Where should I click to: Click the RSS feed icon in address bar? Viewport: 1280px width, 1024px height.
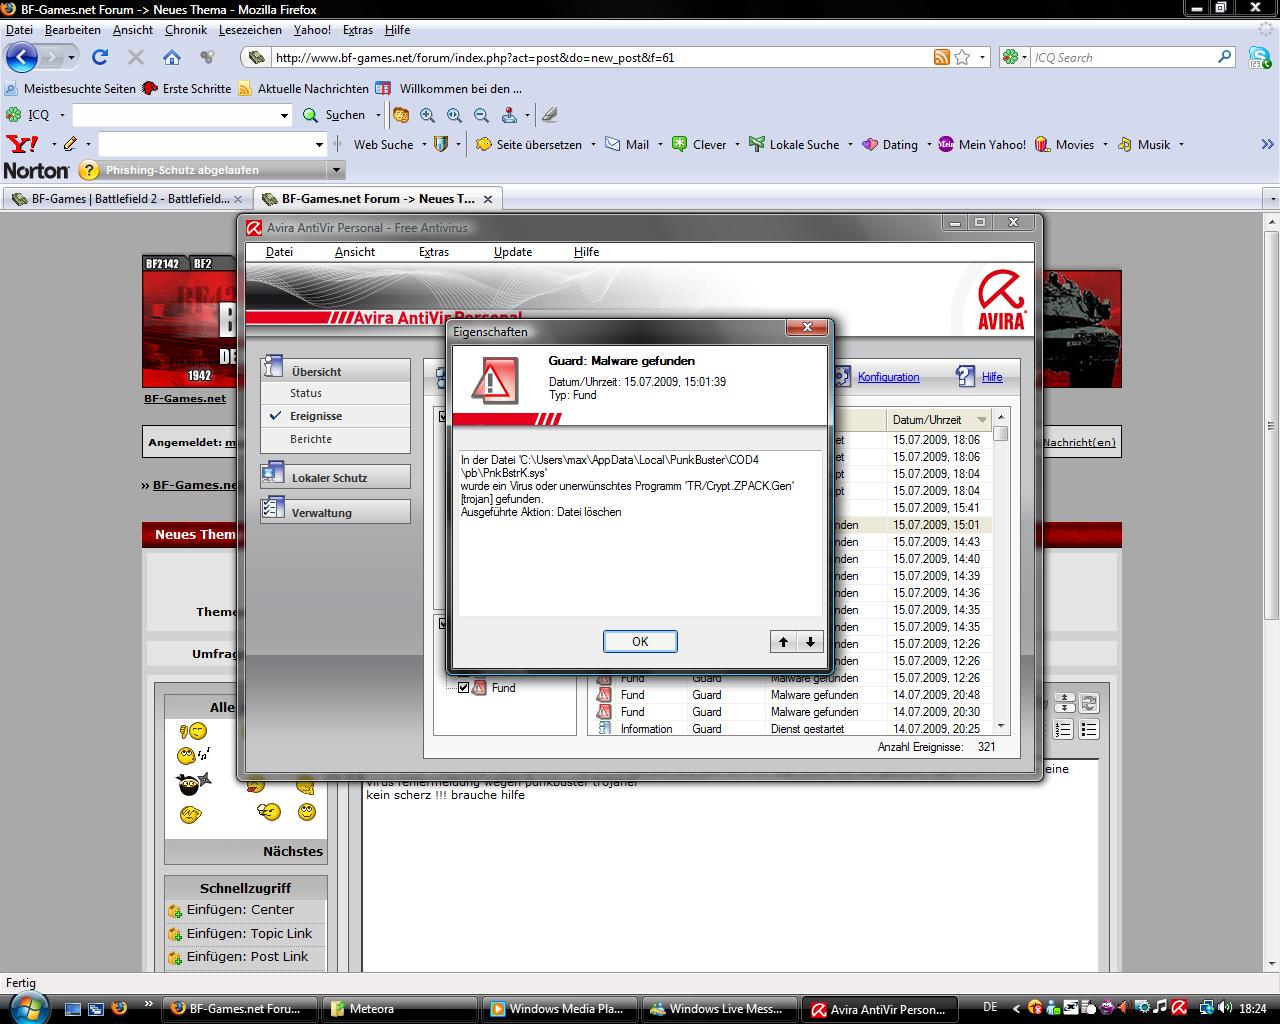[x=941, y=57]
